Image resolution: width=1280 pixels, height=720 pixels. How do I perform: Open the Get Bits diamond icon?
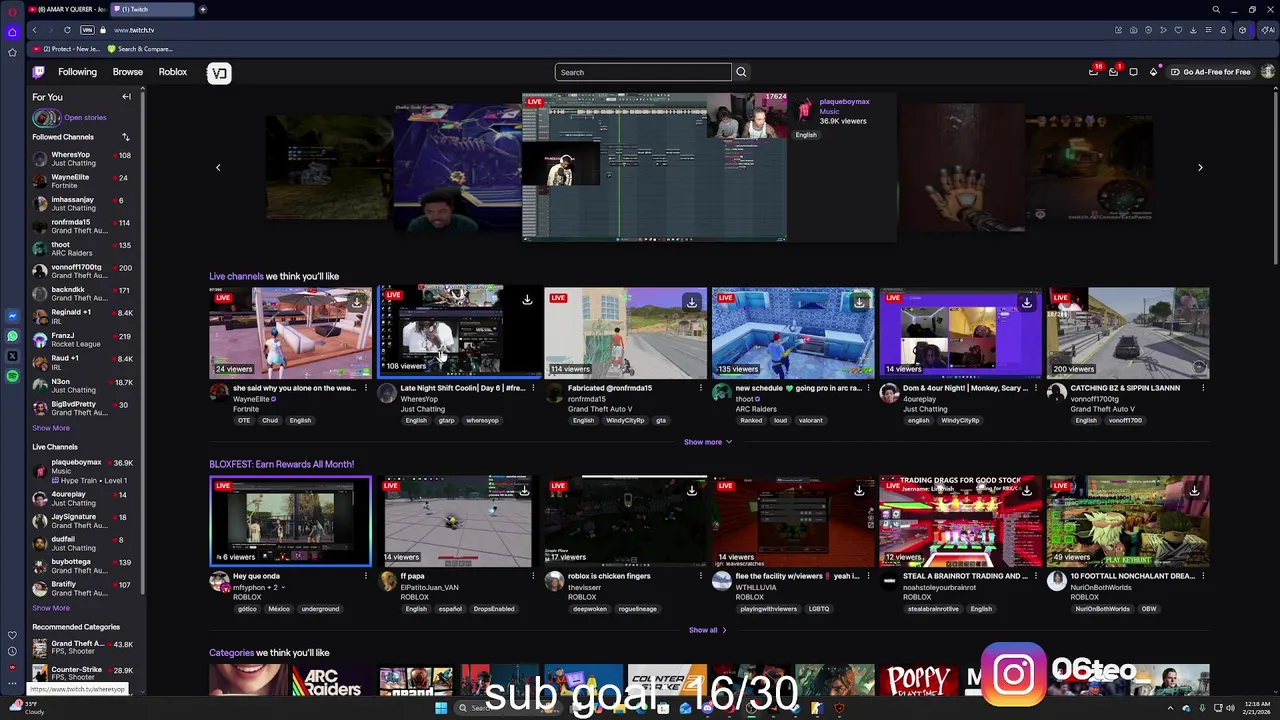[1153, 72]
